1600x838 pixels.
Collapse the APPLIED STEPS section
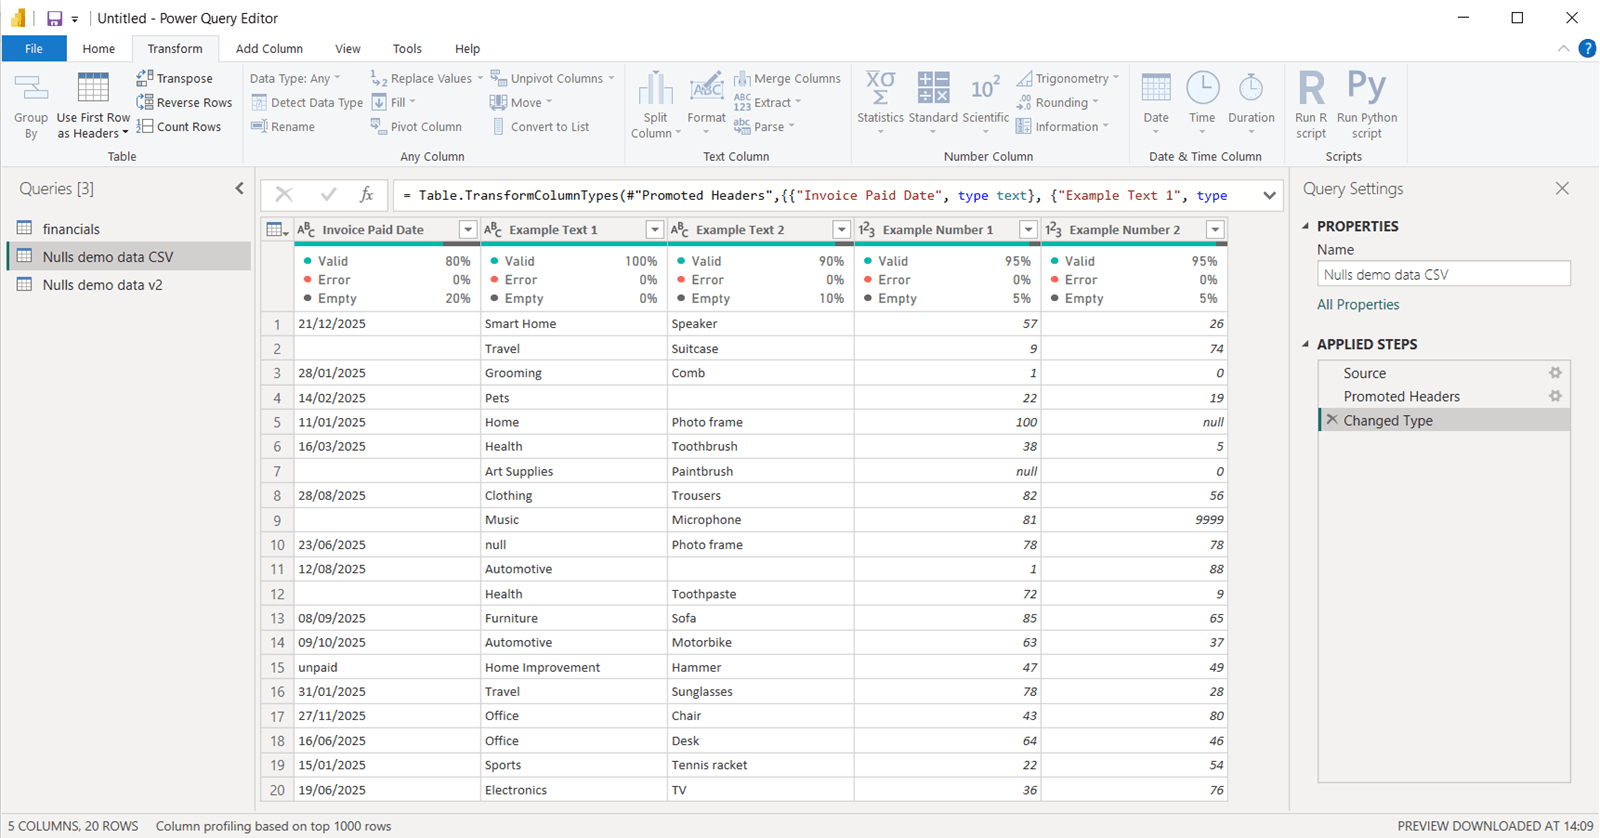click(x=1306, y=344)
